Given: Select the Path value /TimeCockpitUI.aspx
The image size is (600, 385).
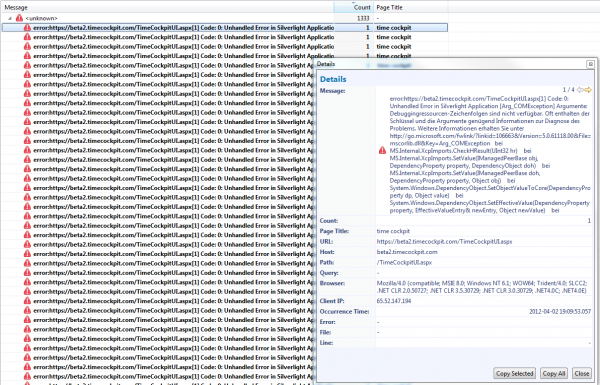Looking at the screenshot, I should (x=404, y=263).
